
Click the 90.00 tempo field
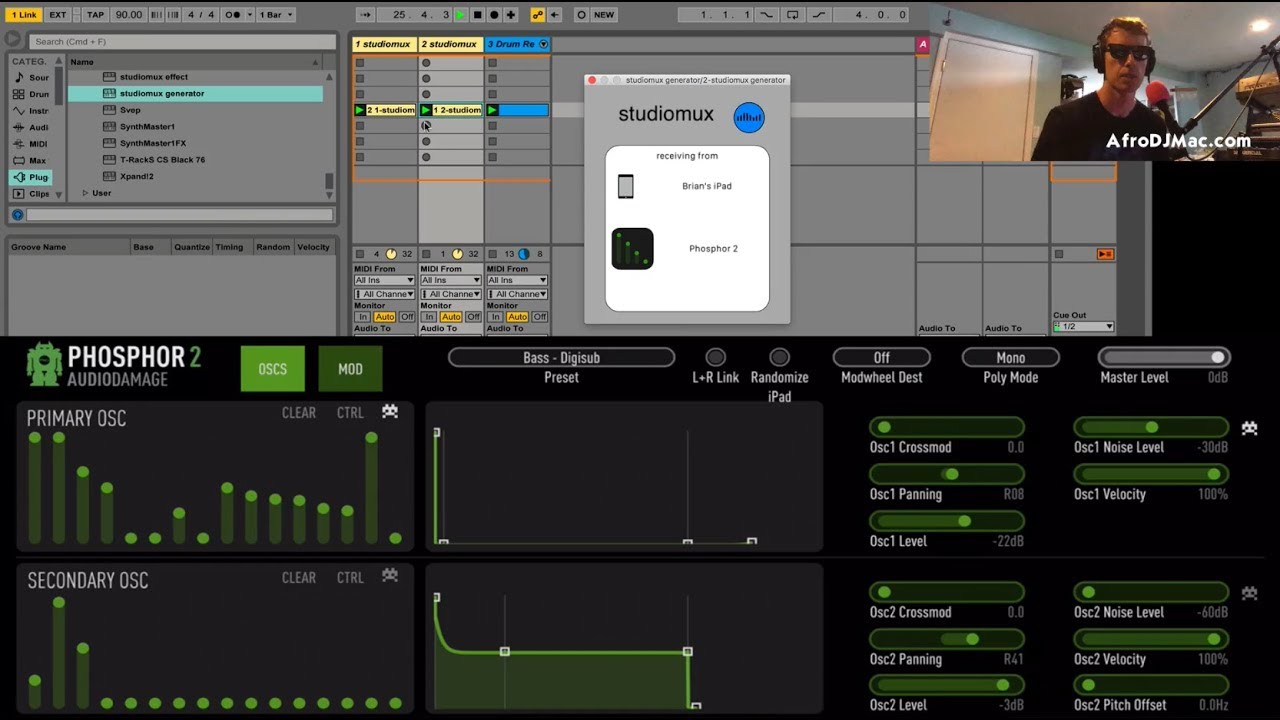(x=128, y=15)
